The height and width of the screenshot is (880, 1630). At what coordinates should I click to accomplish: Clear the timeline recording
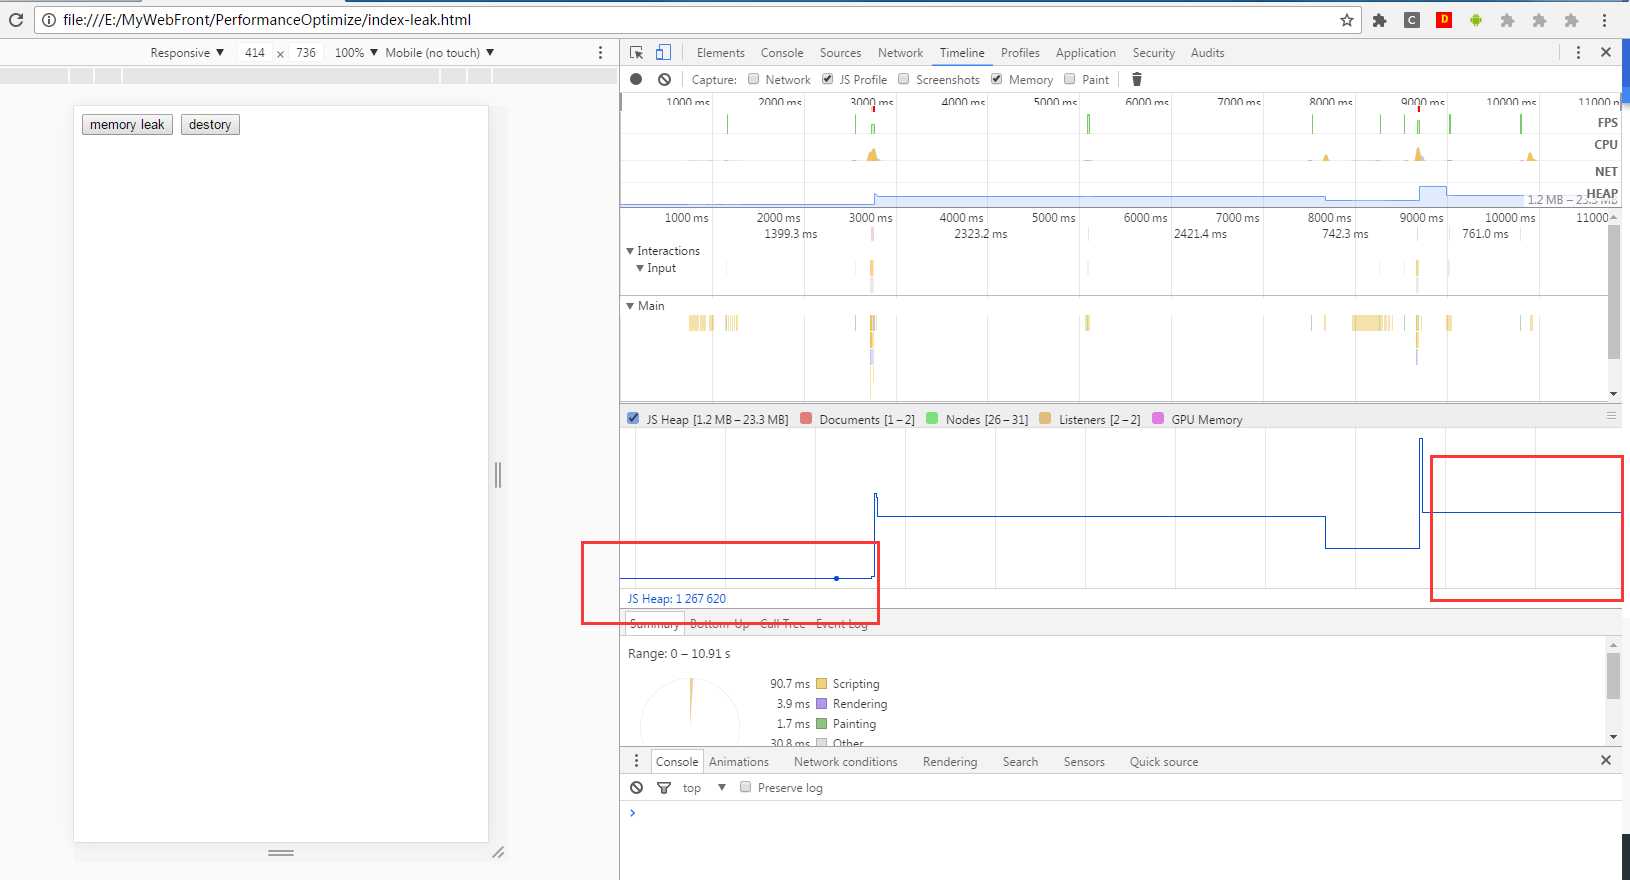[665, 80]
